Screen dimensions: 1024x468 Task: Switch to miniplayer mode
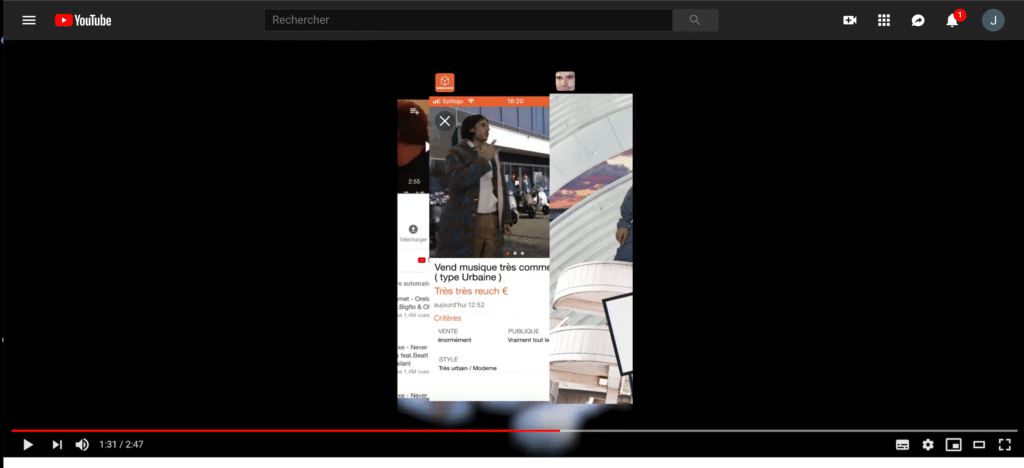coord(954,444)
